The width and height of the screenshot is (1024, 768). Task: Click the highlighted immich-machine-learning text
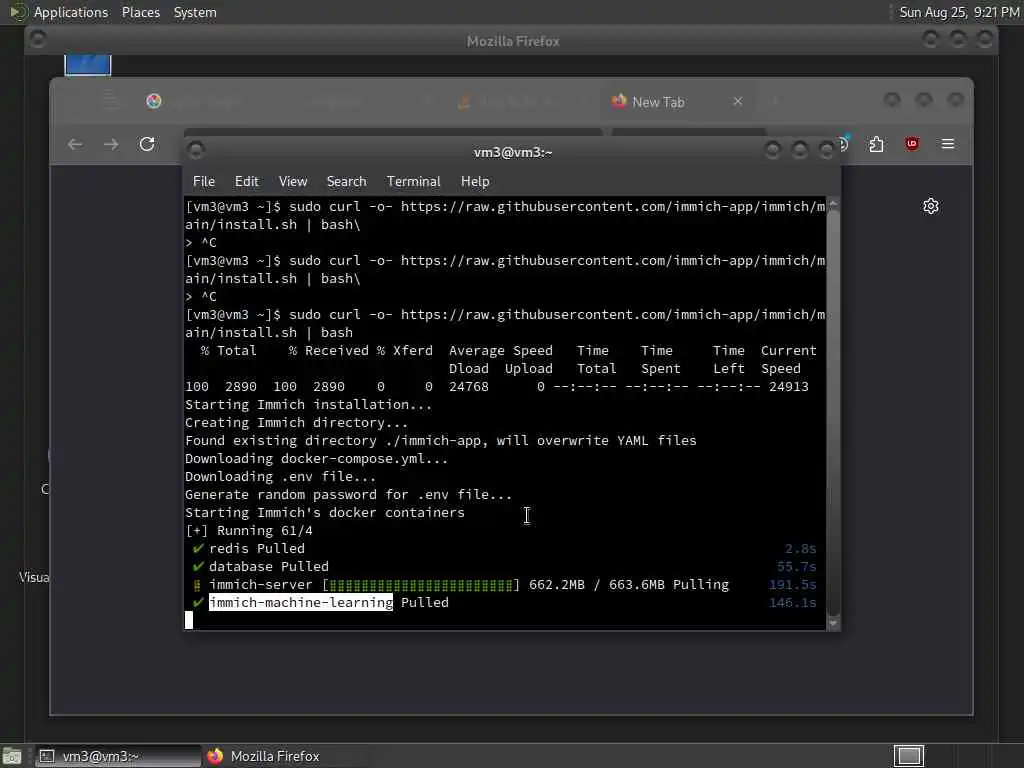click(300, 602)
